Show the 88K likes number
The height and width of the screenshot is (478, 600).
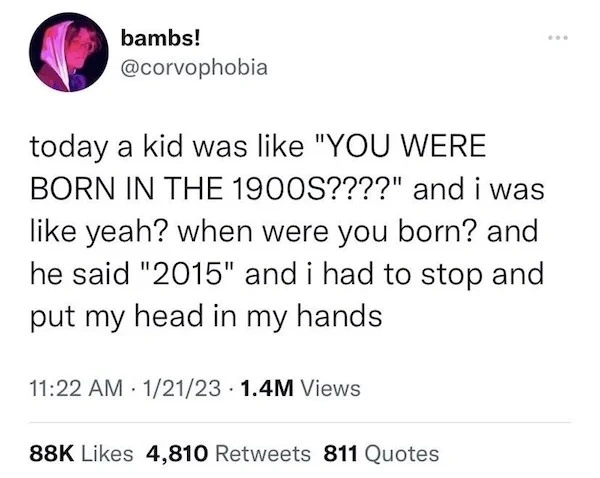pyautogui.click(x=52, y=454)
